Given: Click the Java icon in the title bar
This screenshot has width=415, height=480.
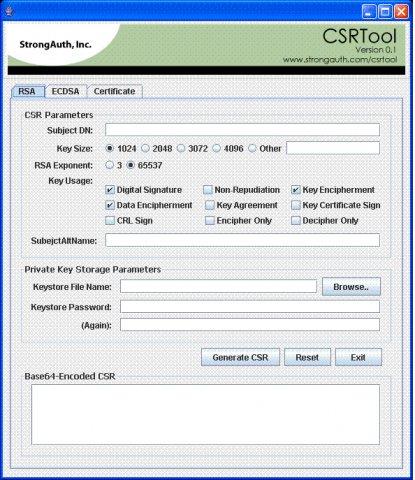Looking at the screenshot, I should pyautogui.click(x=9, y=12).
